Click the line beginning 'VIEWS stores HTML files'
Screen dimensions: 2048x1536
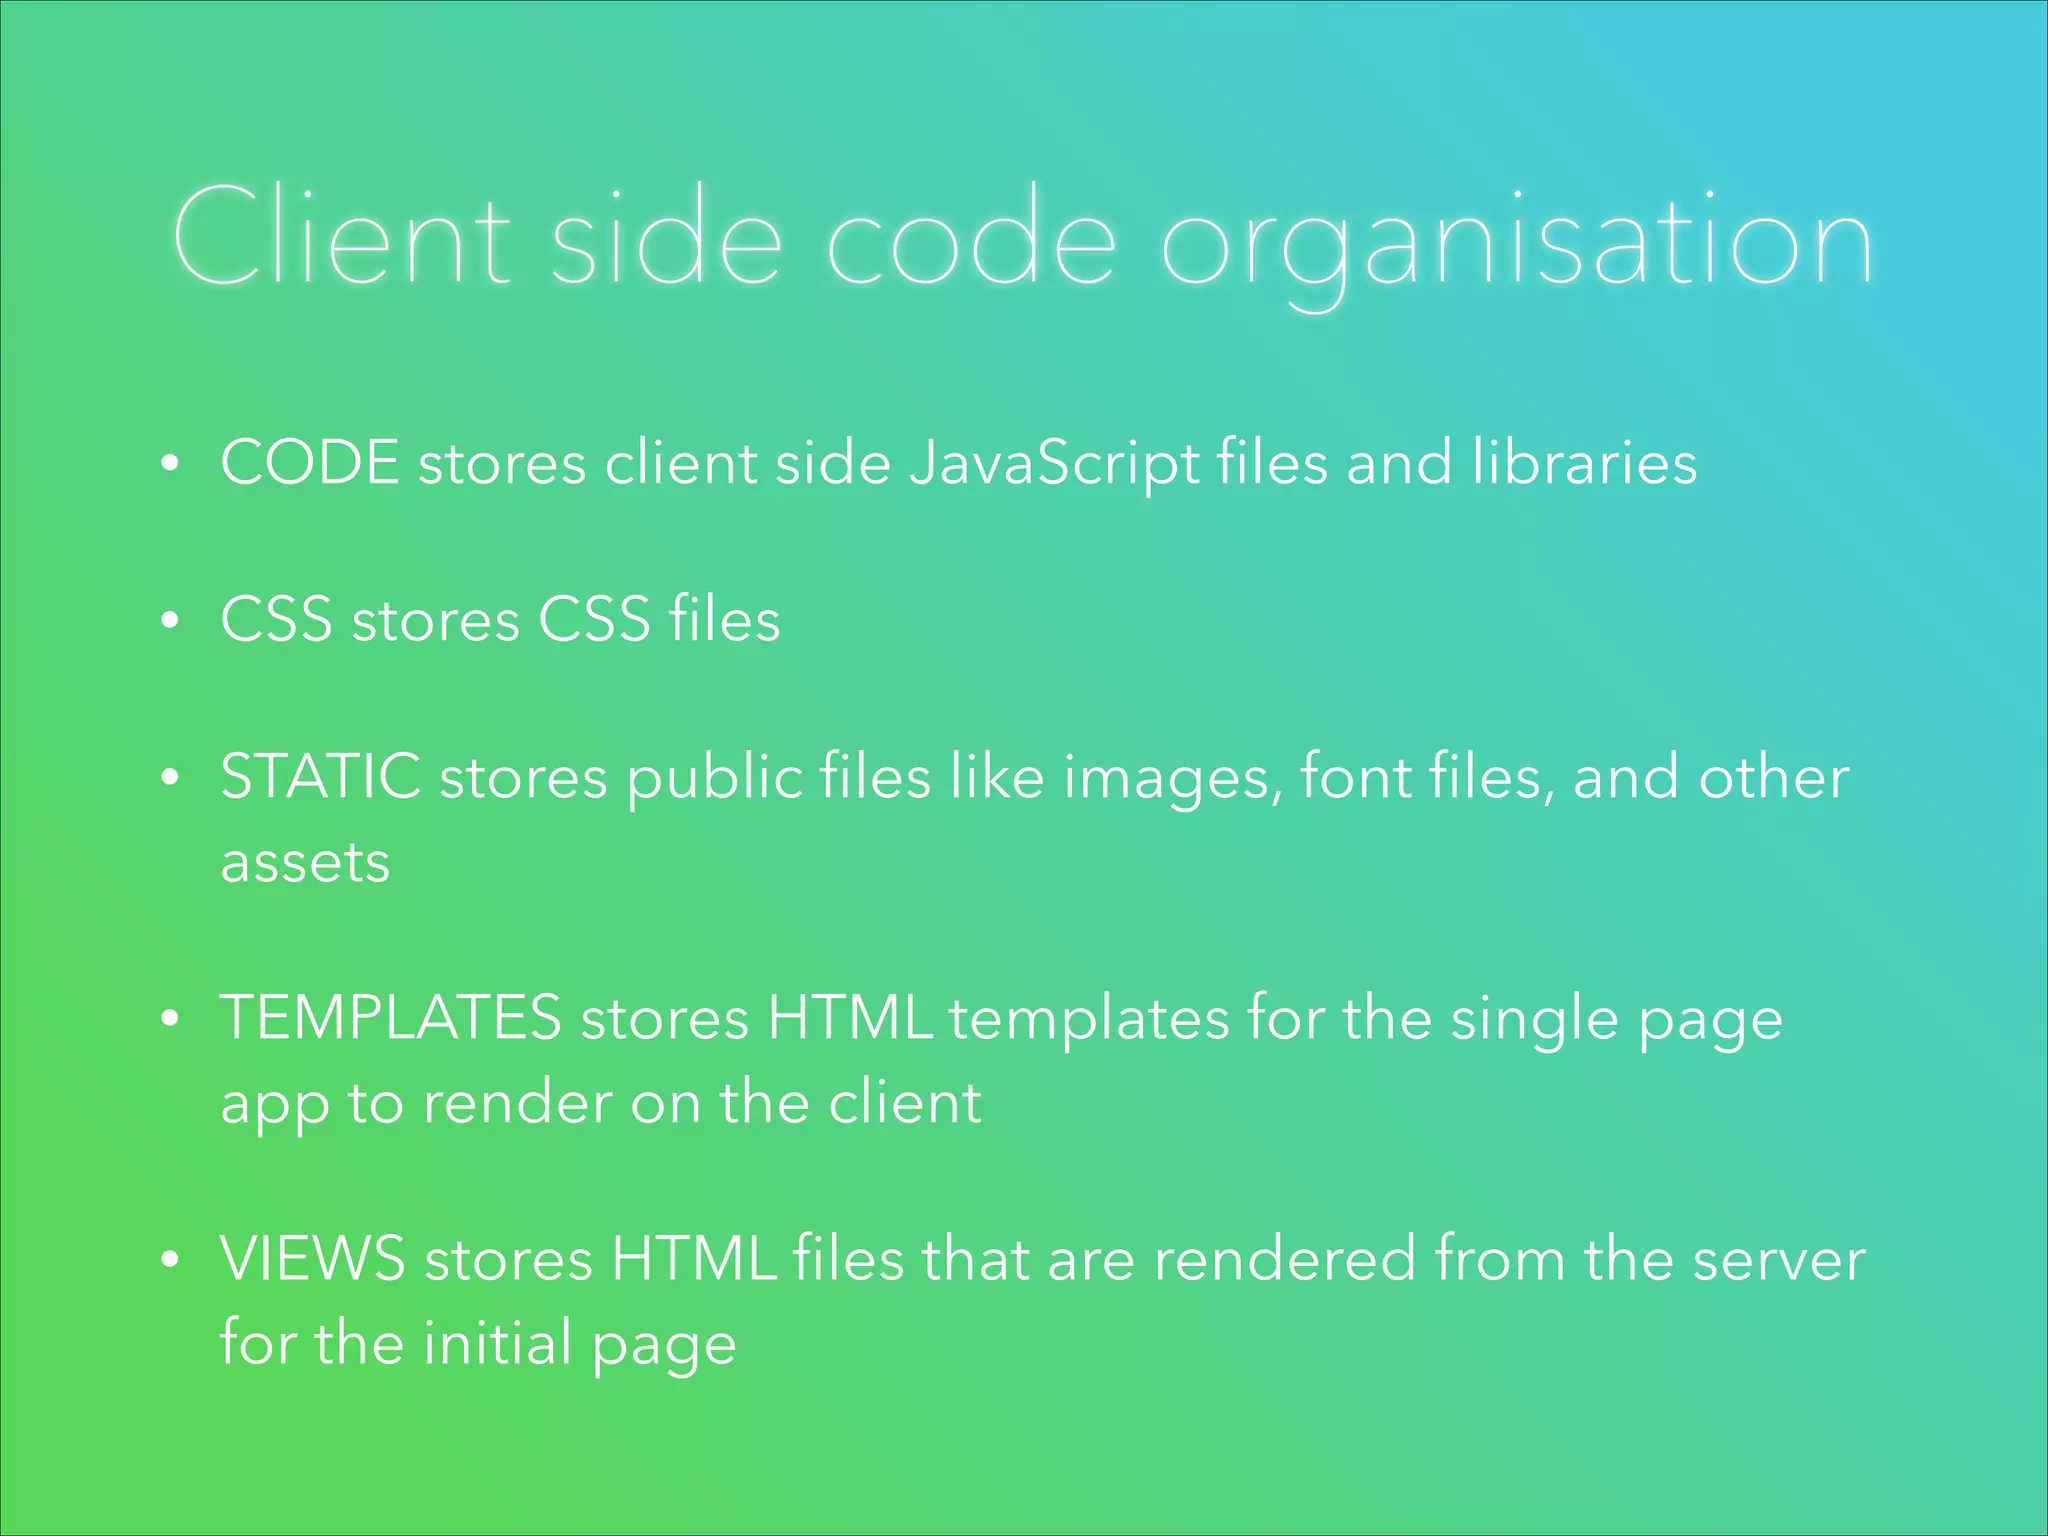1043,1258
